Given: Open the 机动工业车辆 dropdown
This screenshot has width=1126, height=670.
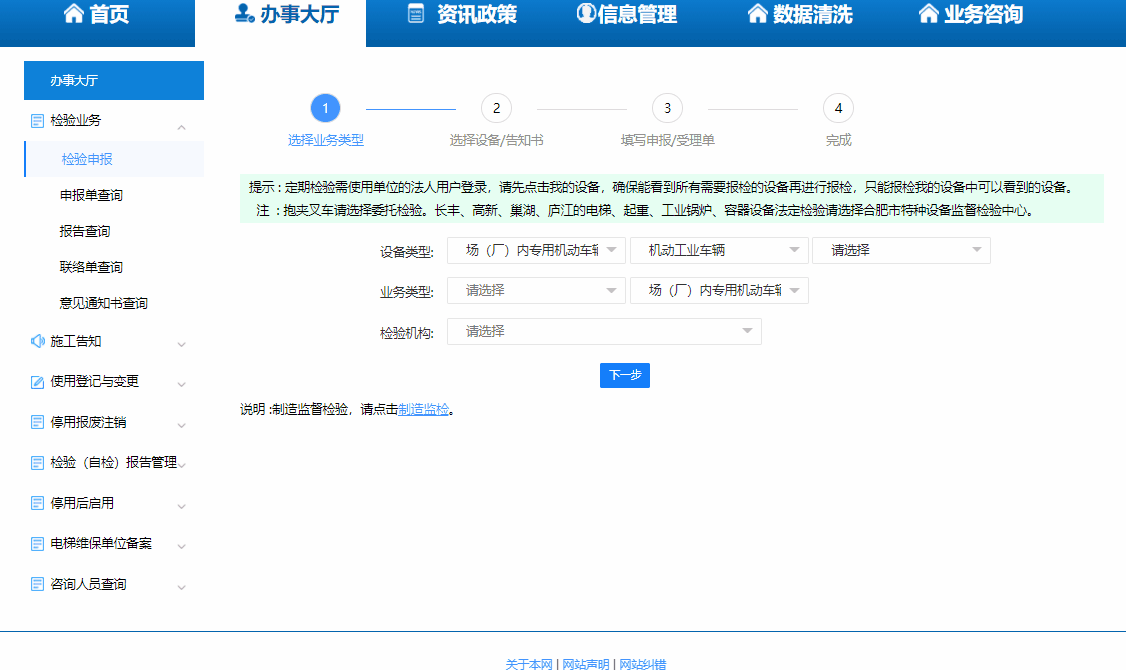Looking at the screenshot, I should coord(719,250).
